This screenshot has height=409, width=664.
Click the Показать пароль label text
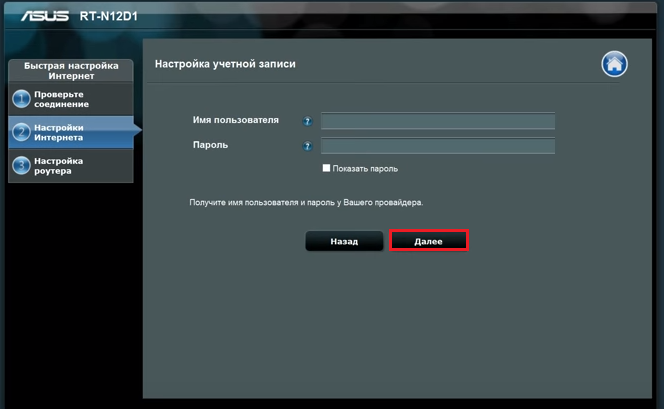365,169
